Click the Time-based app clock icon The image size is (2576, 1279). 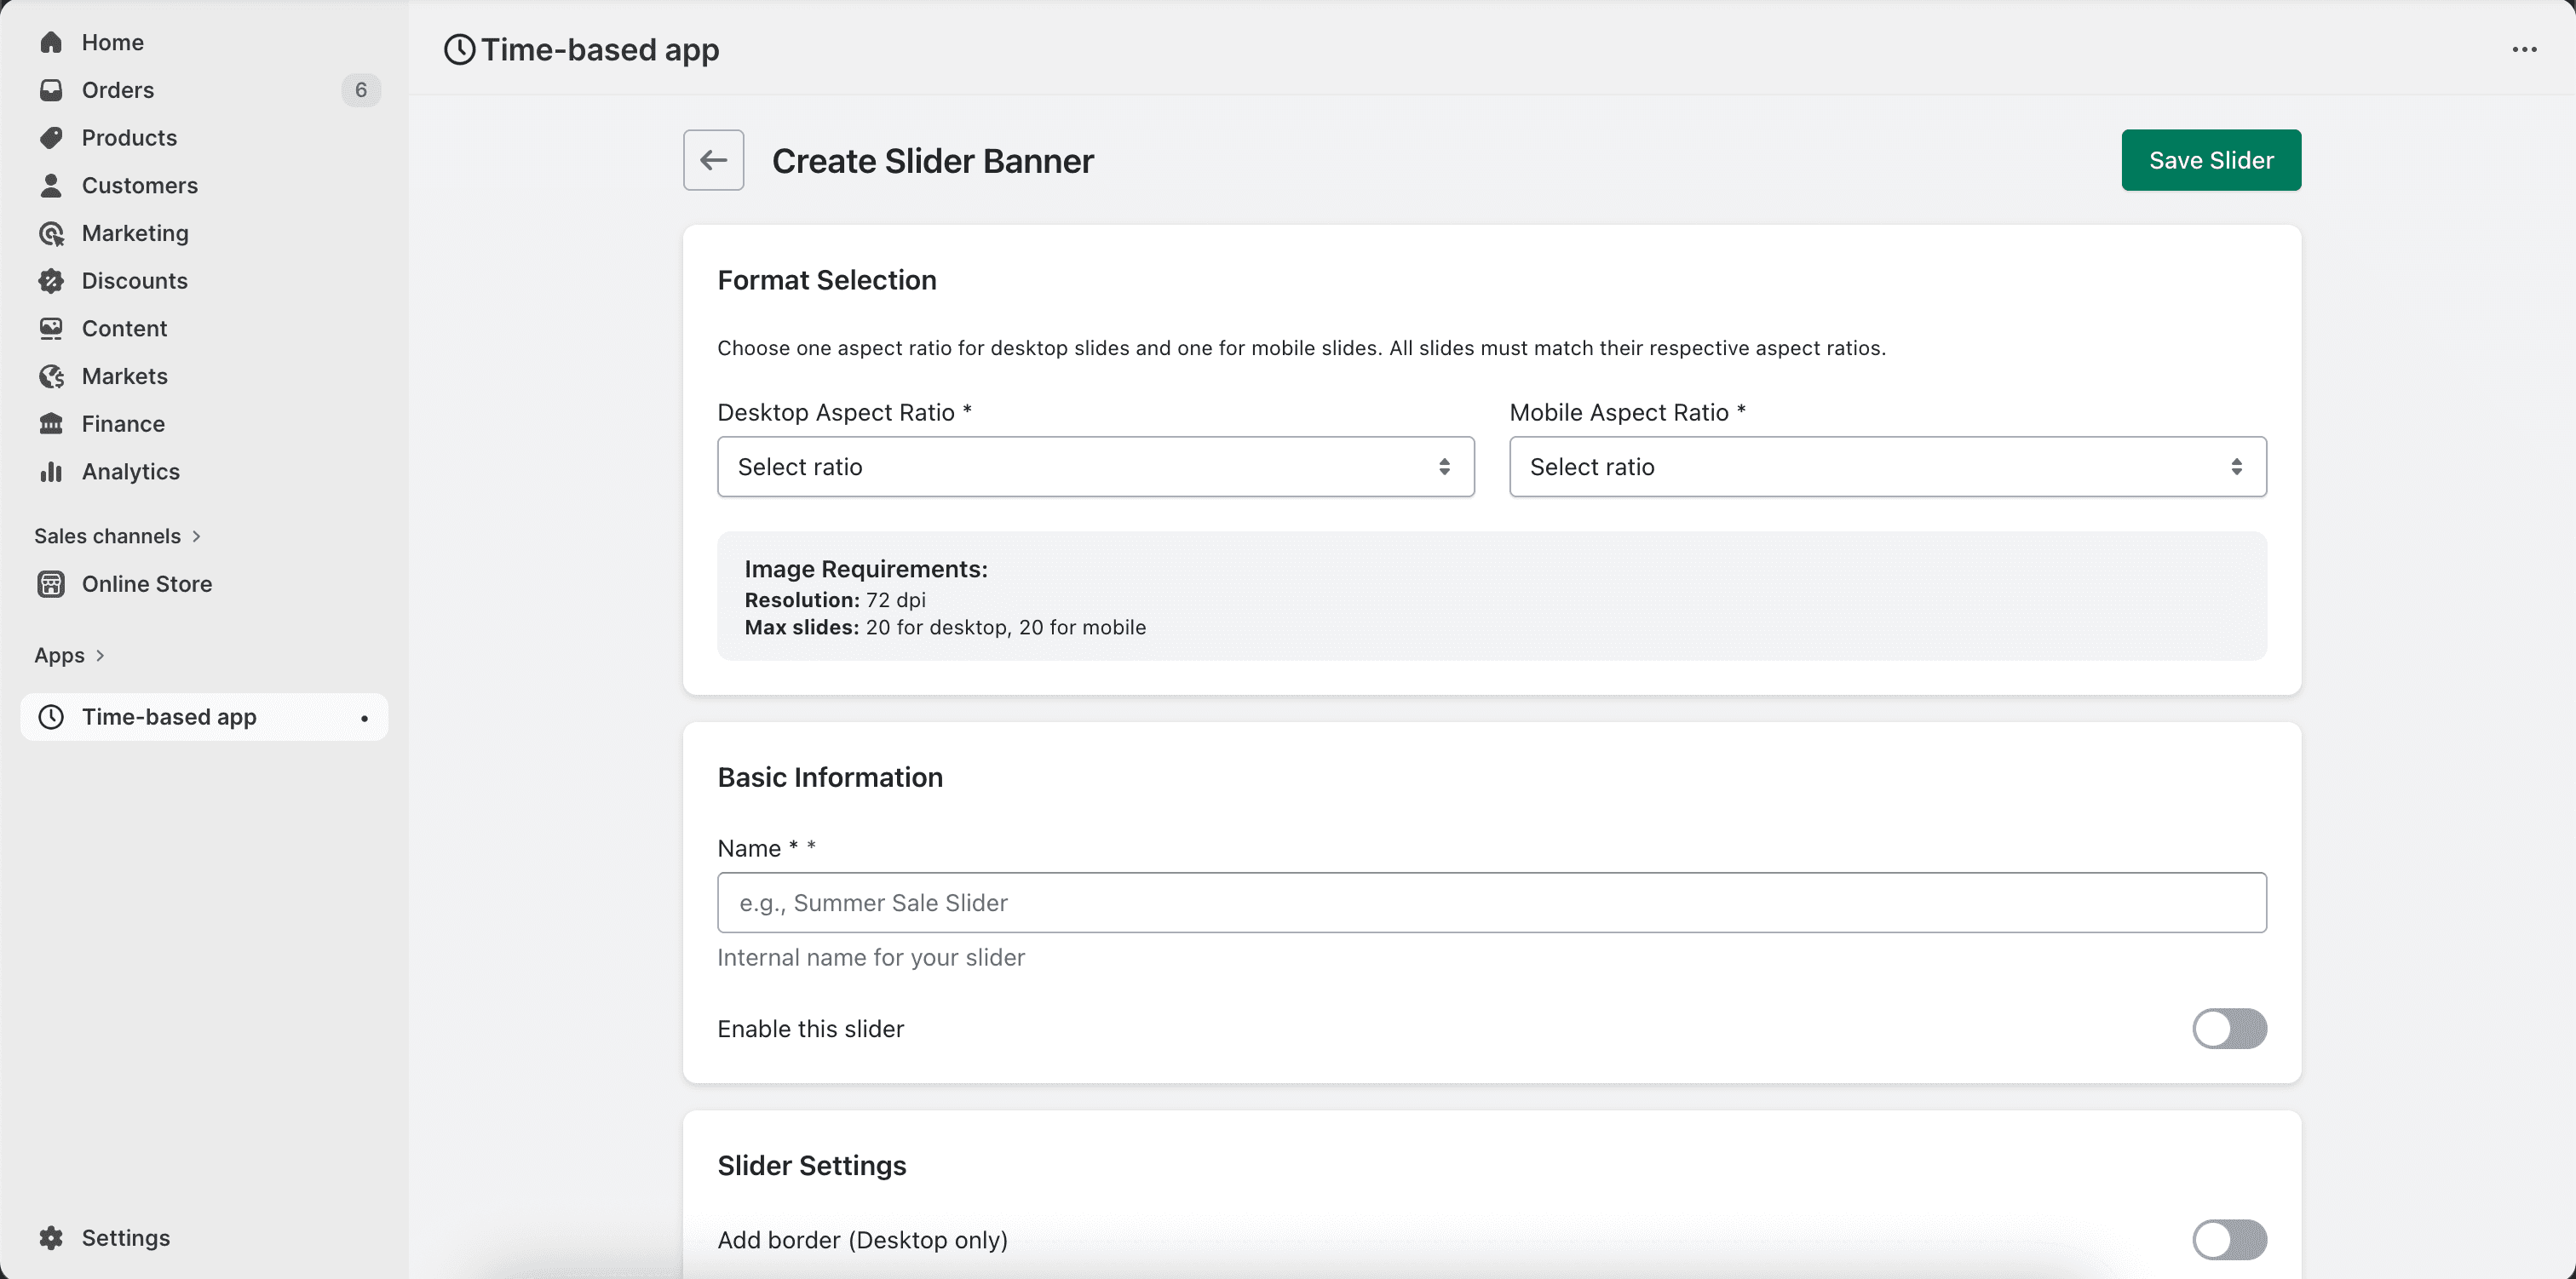tap(51, 717)
